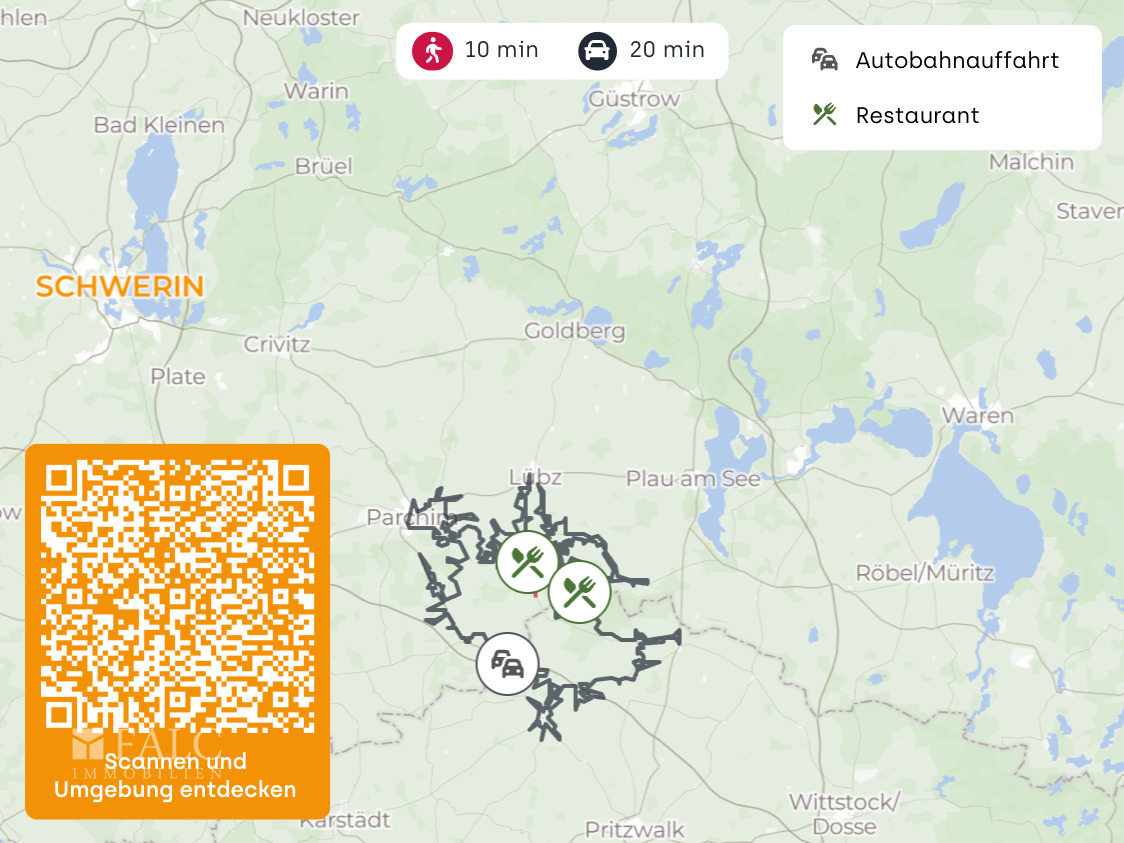
Task: Click the QR code image
Action: coord(178,596)
